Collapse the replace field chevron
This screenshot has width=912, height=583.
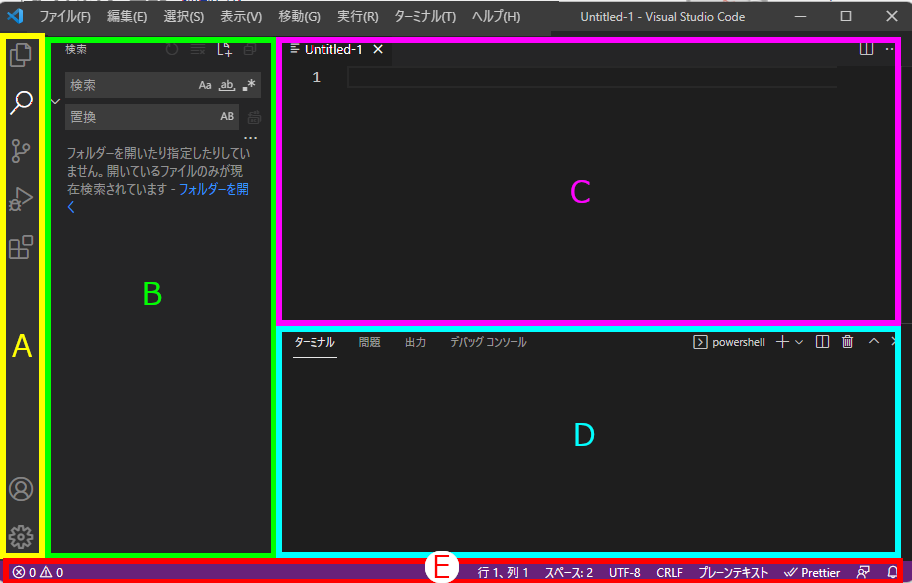56,101
